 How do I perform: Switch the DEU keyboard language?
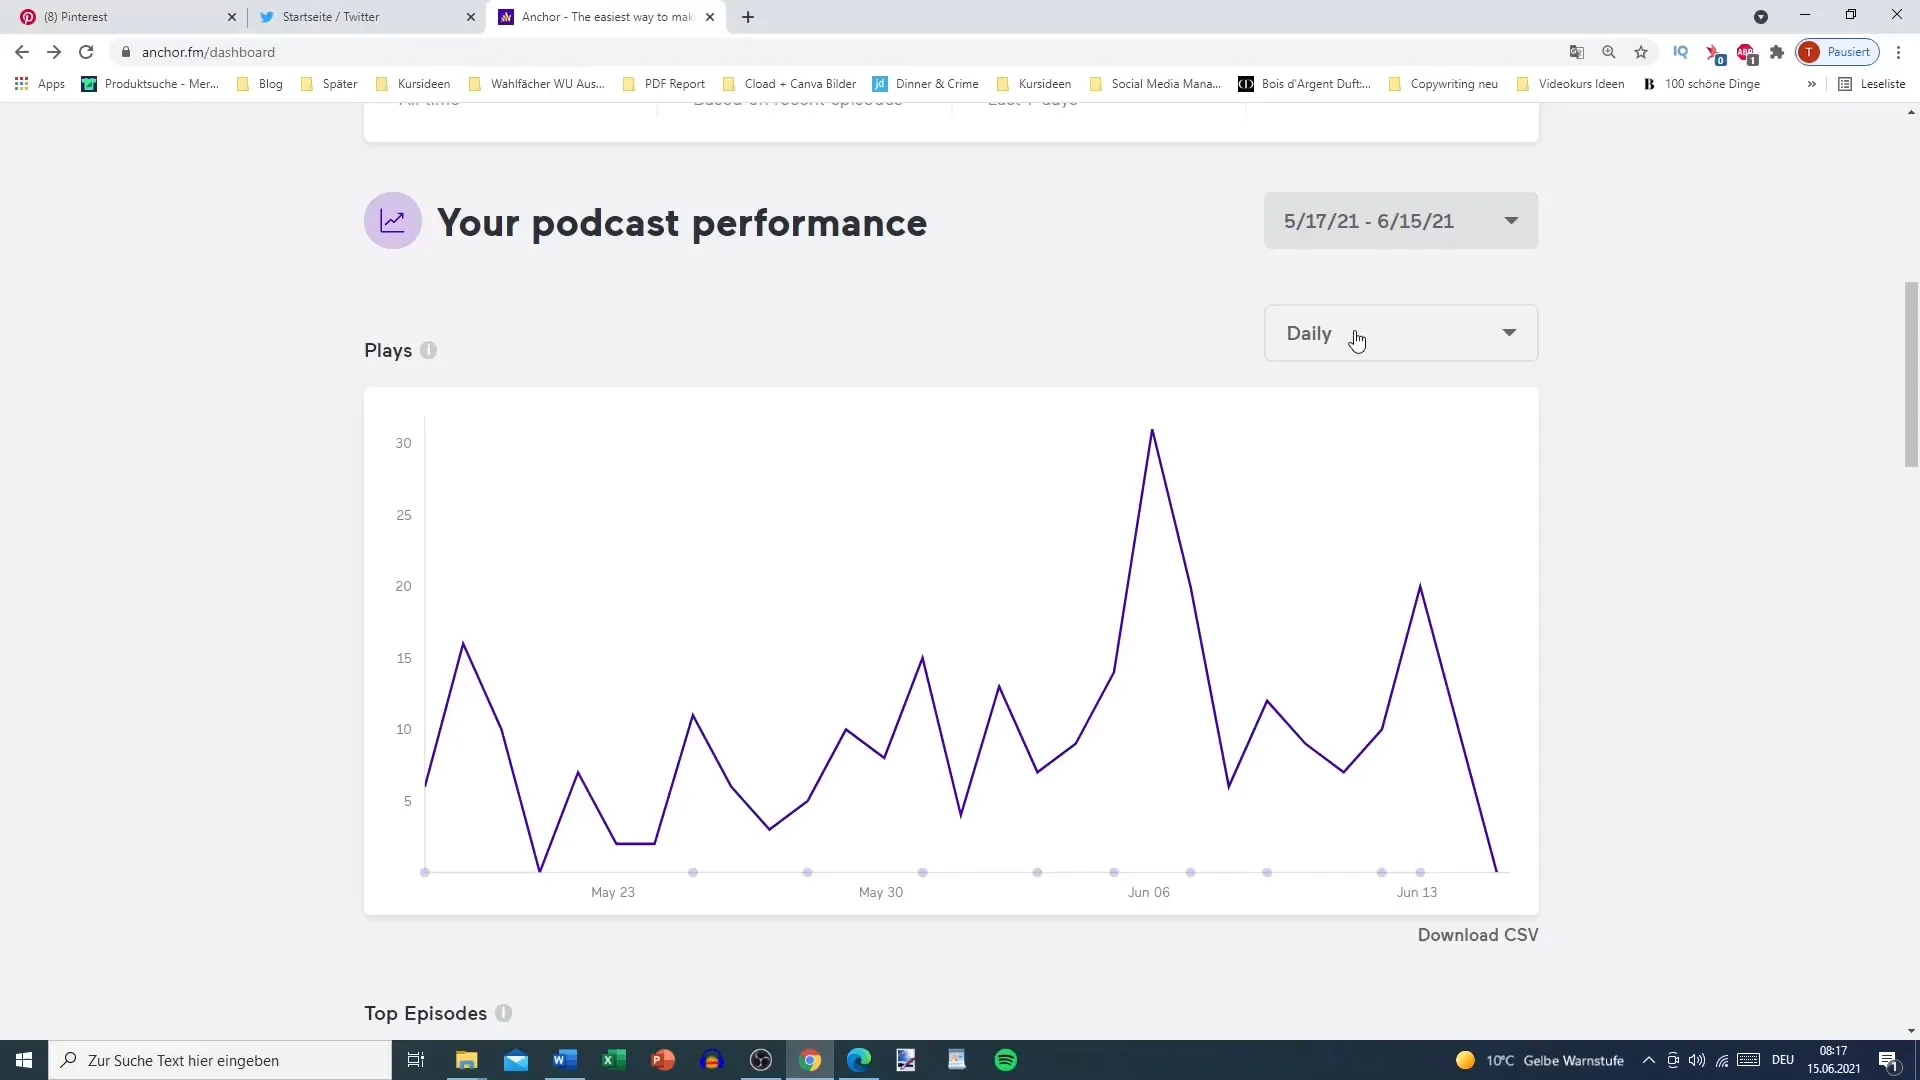1783,1060
